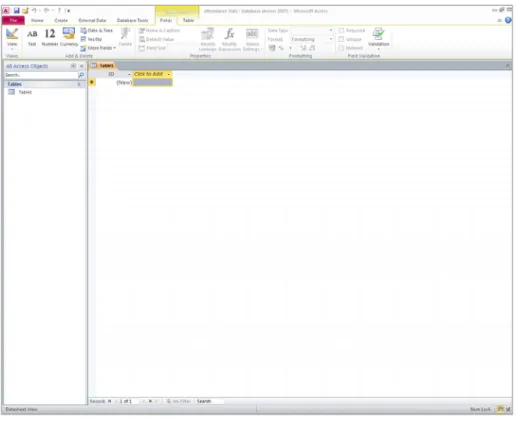Open the Format combo box
This screenshot has width=520, height=422.
(312, 39)
